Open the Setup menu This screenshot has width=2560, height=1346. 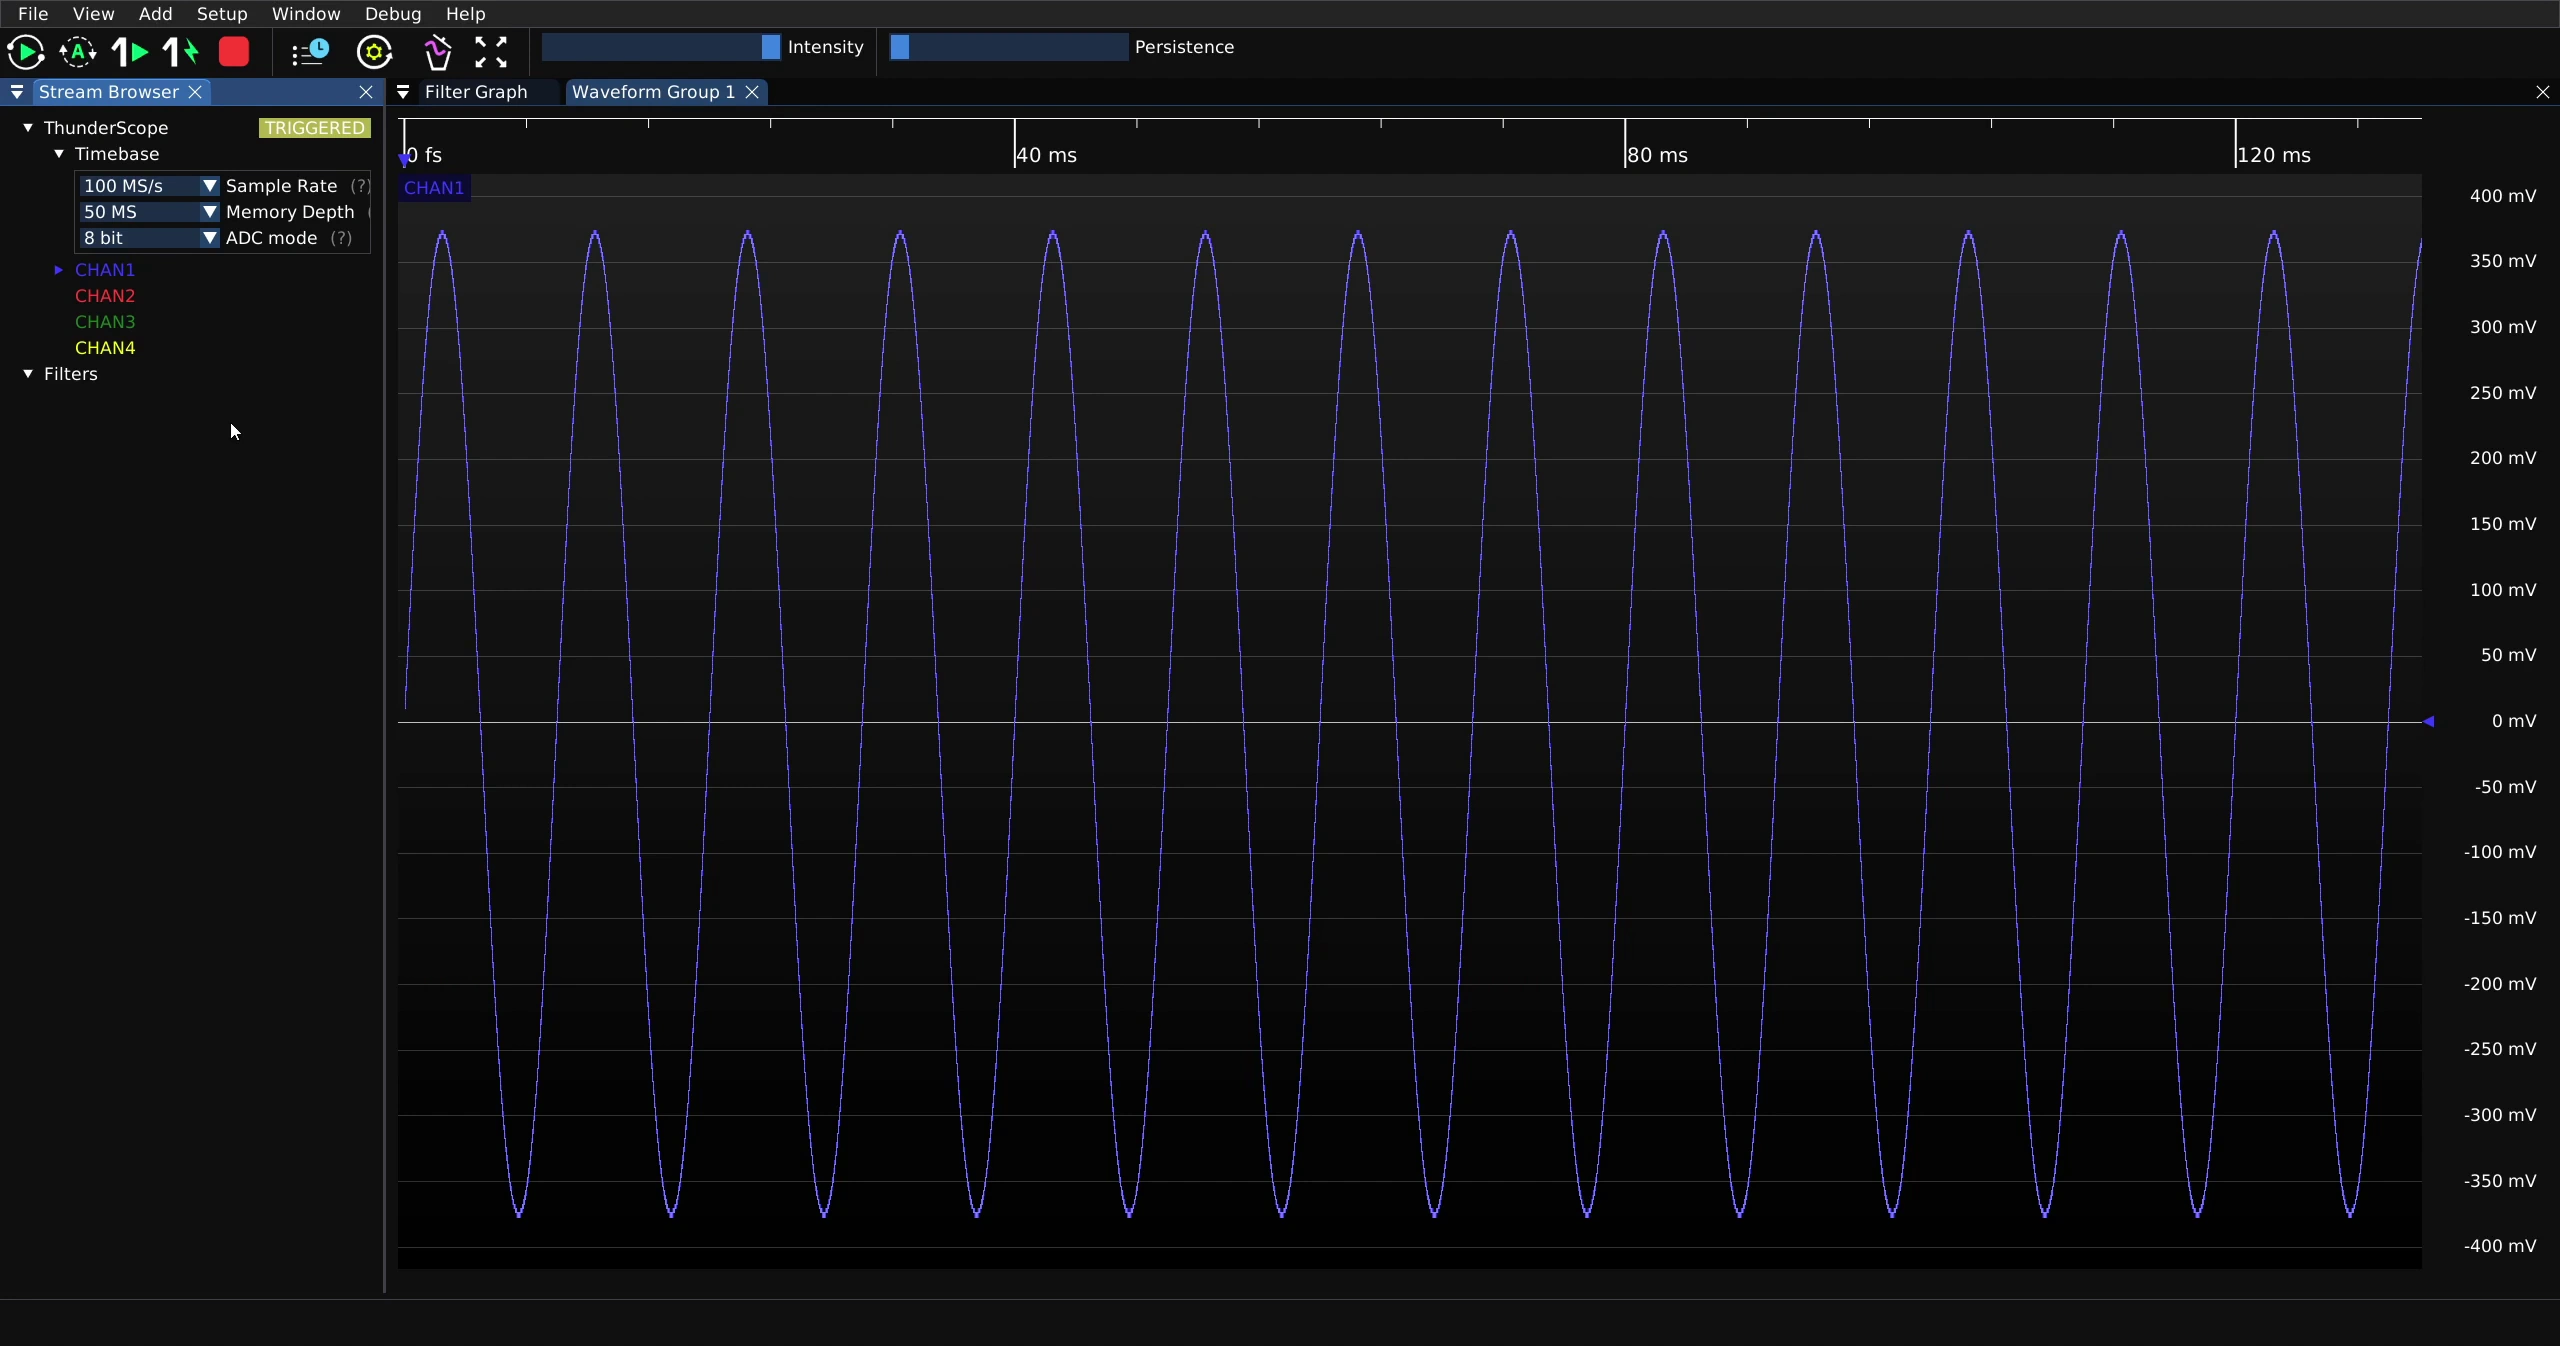[x=222, y=14]
